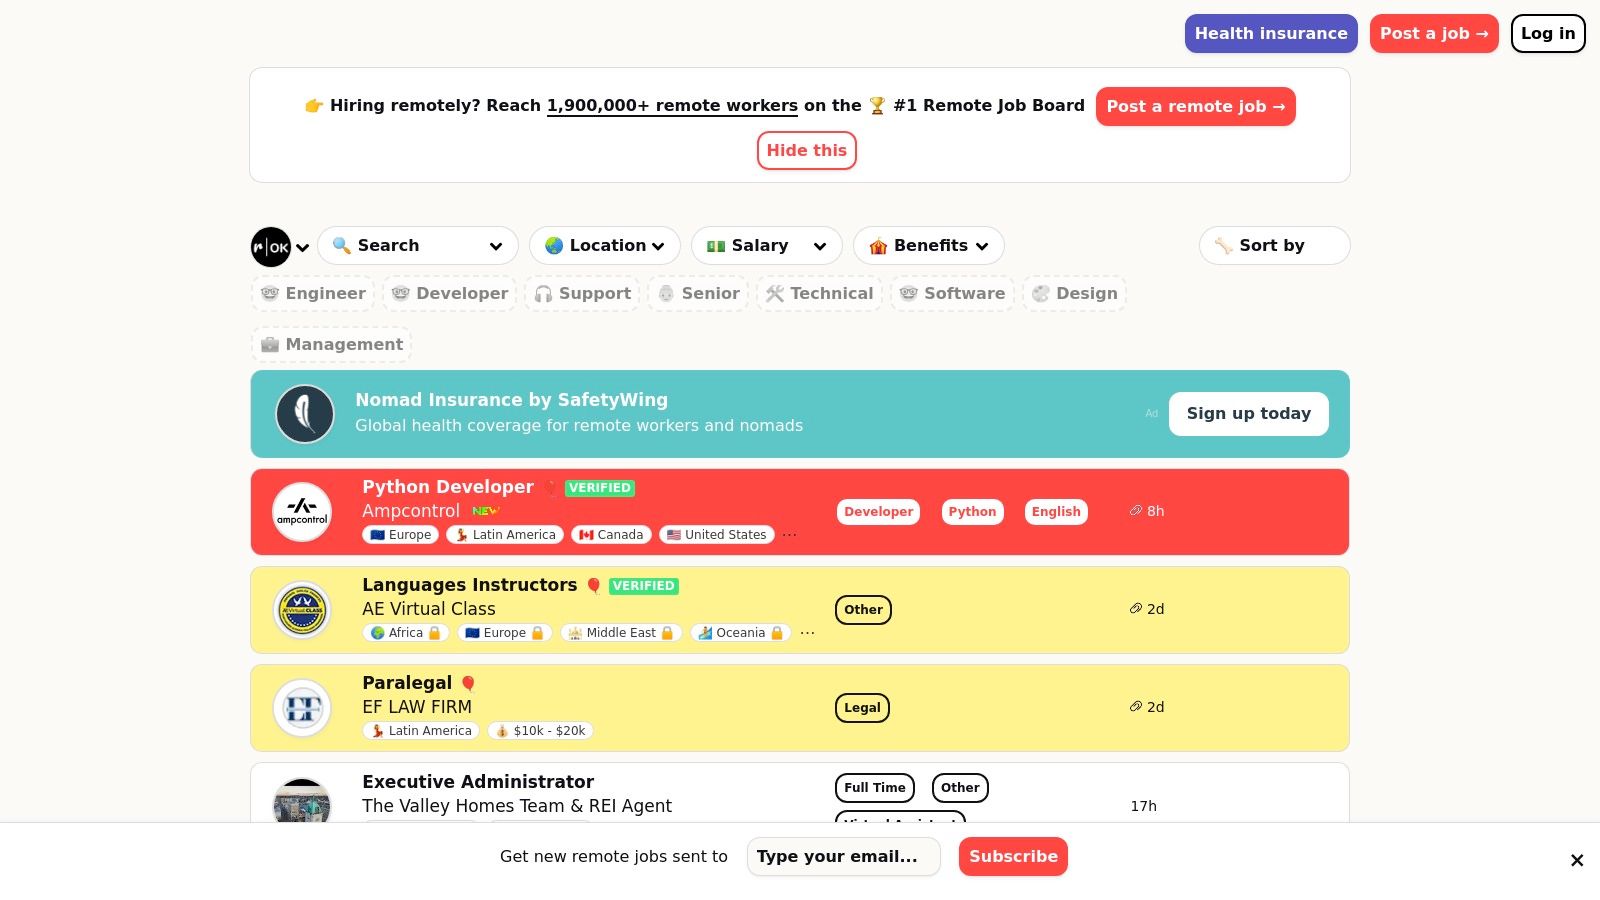The image size is (1600, 900).
Task: Click the SafetyWing feather logo
Action: tap(305, 414)
